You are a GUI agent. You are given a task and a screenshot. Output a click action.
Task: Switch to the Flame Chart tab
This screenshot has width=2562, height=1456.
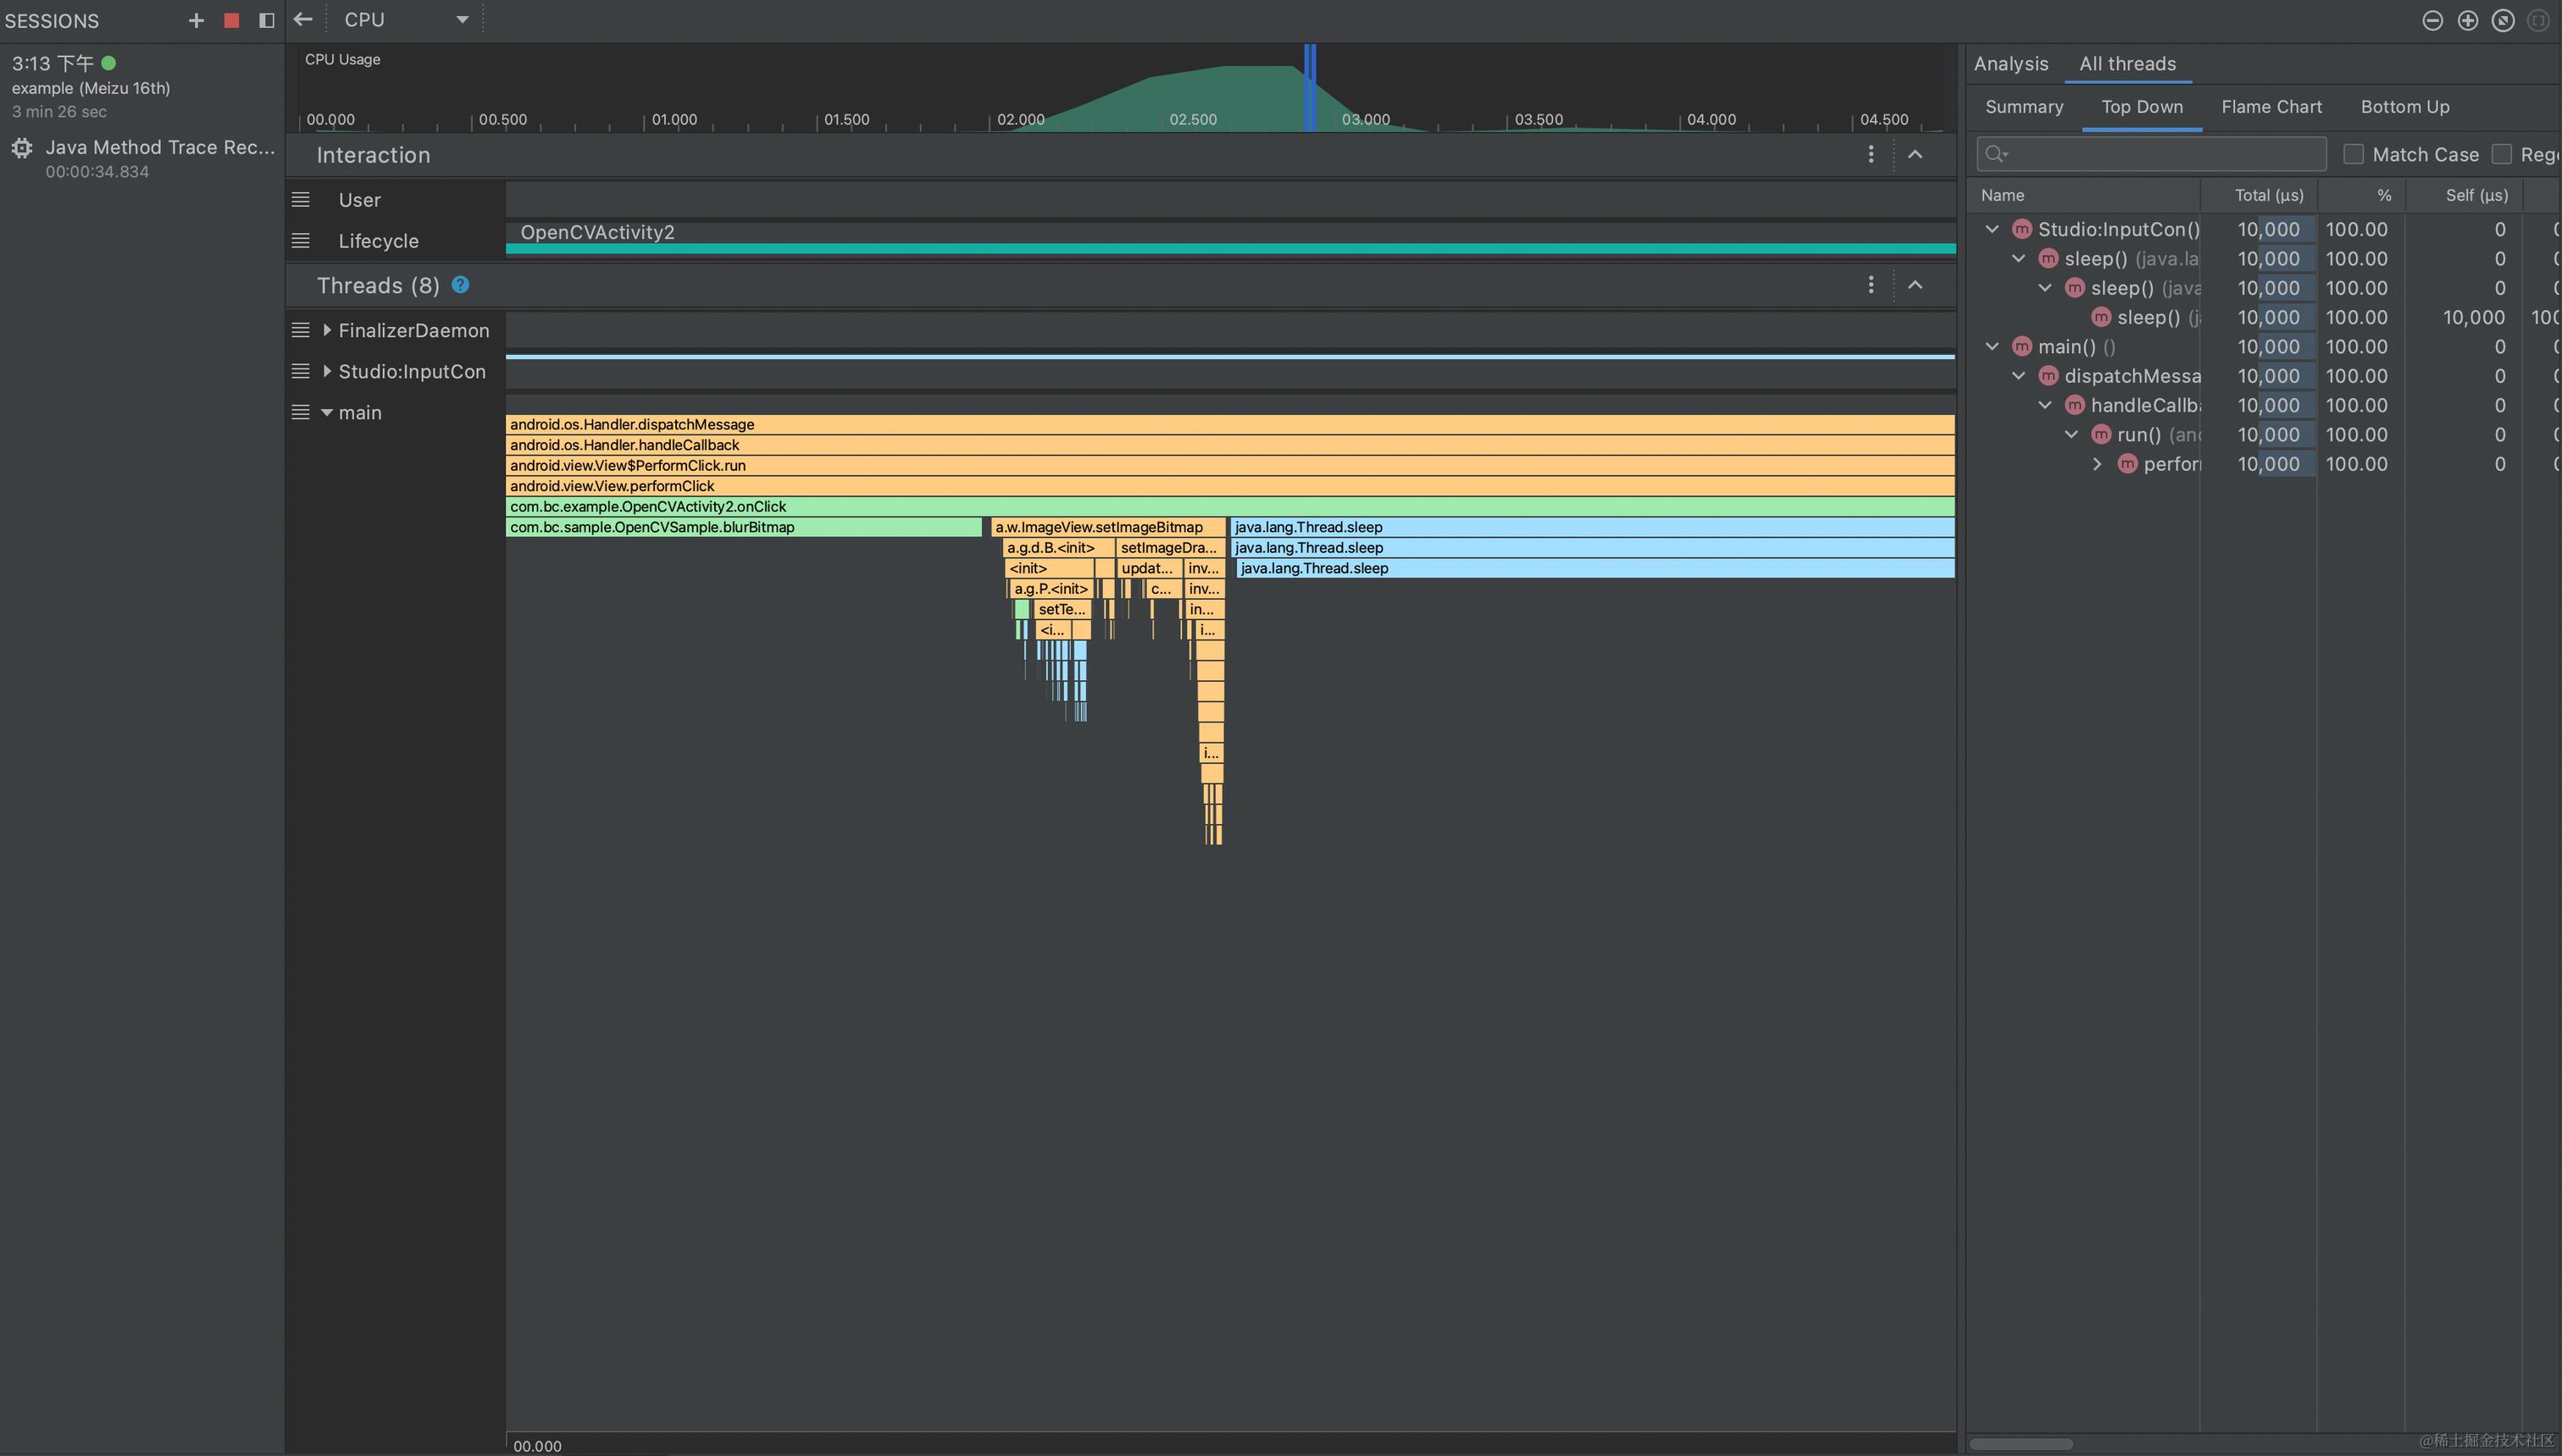pyautogui.click(x=2271, y=107)
